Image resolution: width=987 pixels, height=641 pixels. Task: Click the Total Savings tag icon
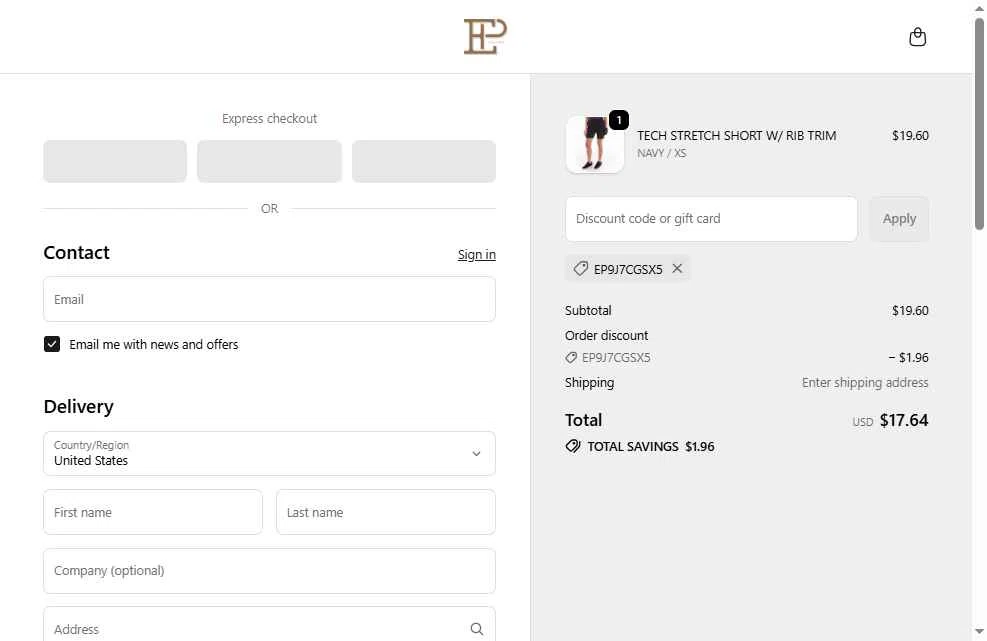[x=573, y=446]
